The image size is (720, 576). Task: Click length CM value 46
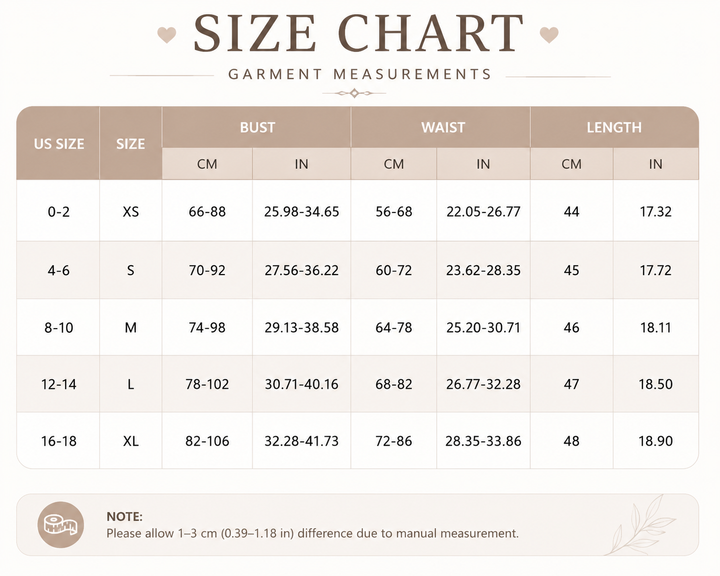click(x=572, y=328)
